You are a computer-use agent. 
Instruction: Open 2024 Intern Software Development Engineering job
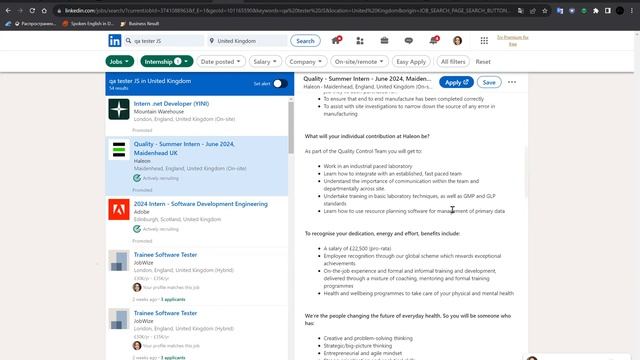(201, 204)
